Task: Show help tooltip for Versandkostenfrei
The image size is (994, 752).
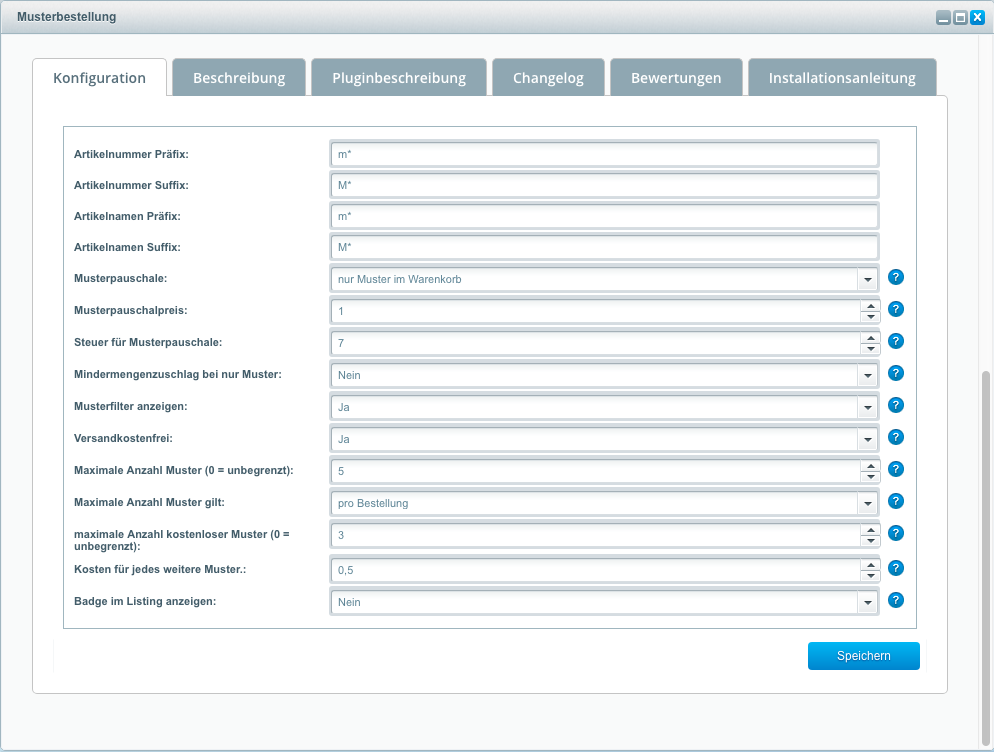Action: (x=896, y=437)
